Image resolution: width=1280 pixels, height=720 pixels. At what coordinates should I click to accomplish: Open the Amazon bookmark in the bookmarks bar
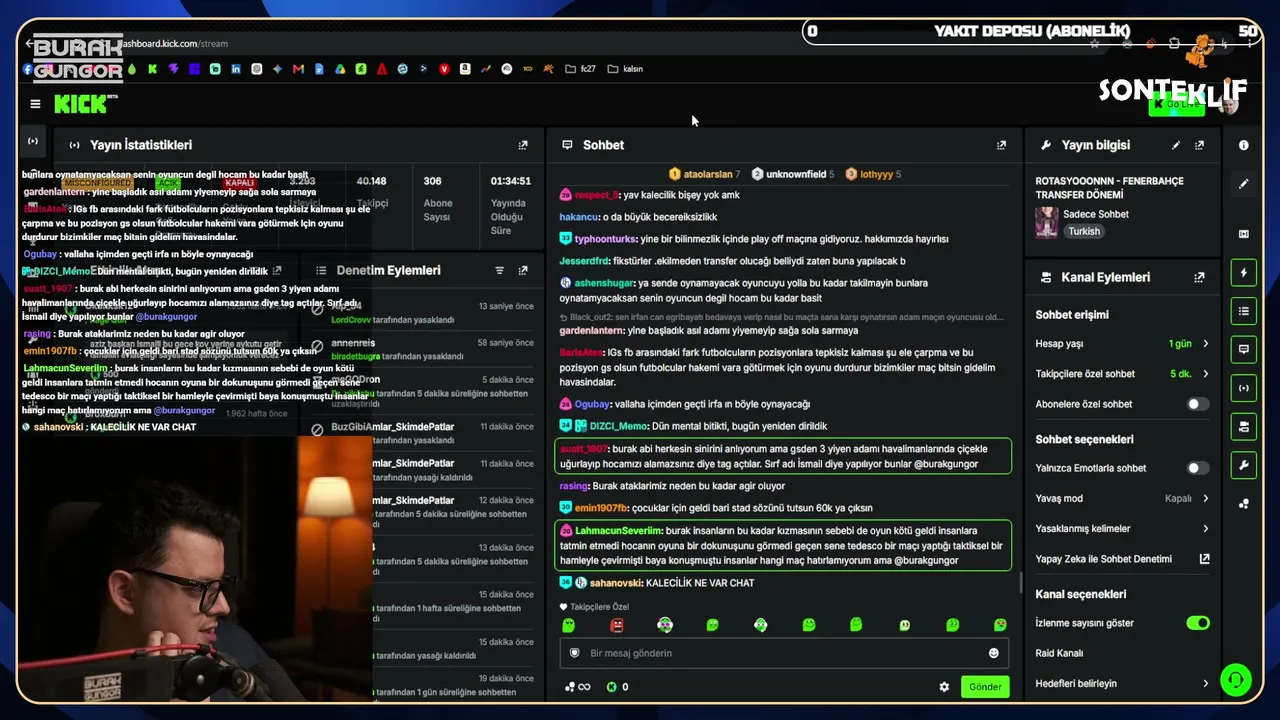click(465, 69)
